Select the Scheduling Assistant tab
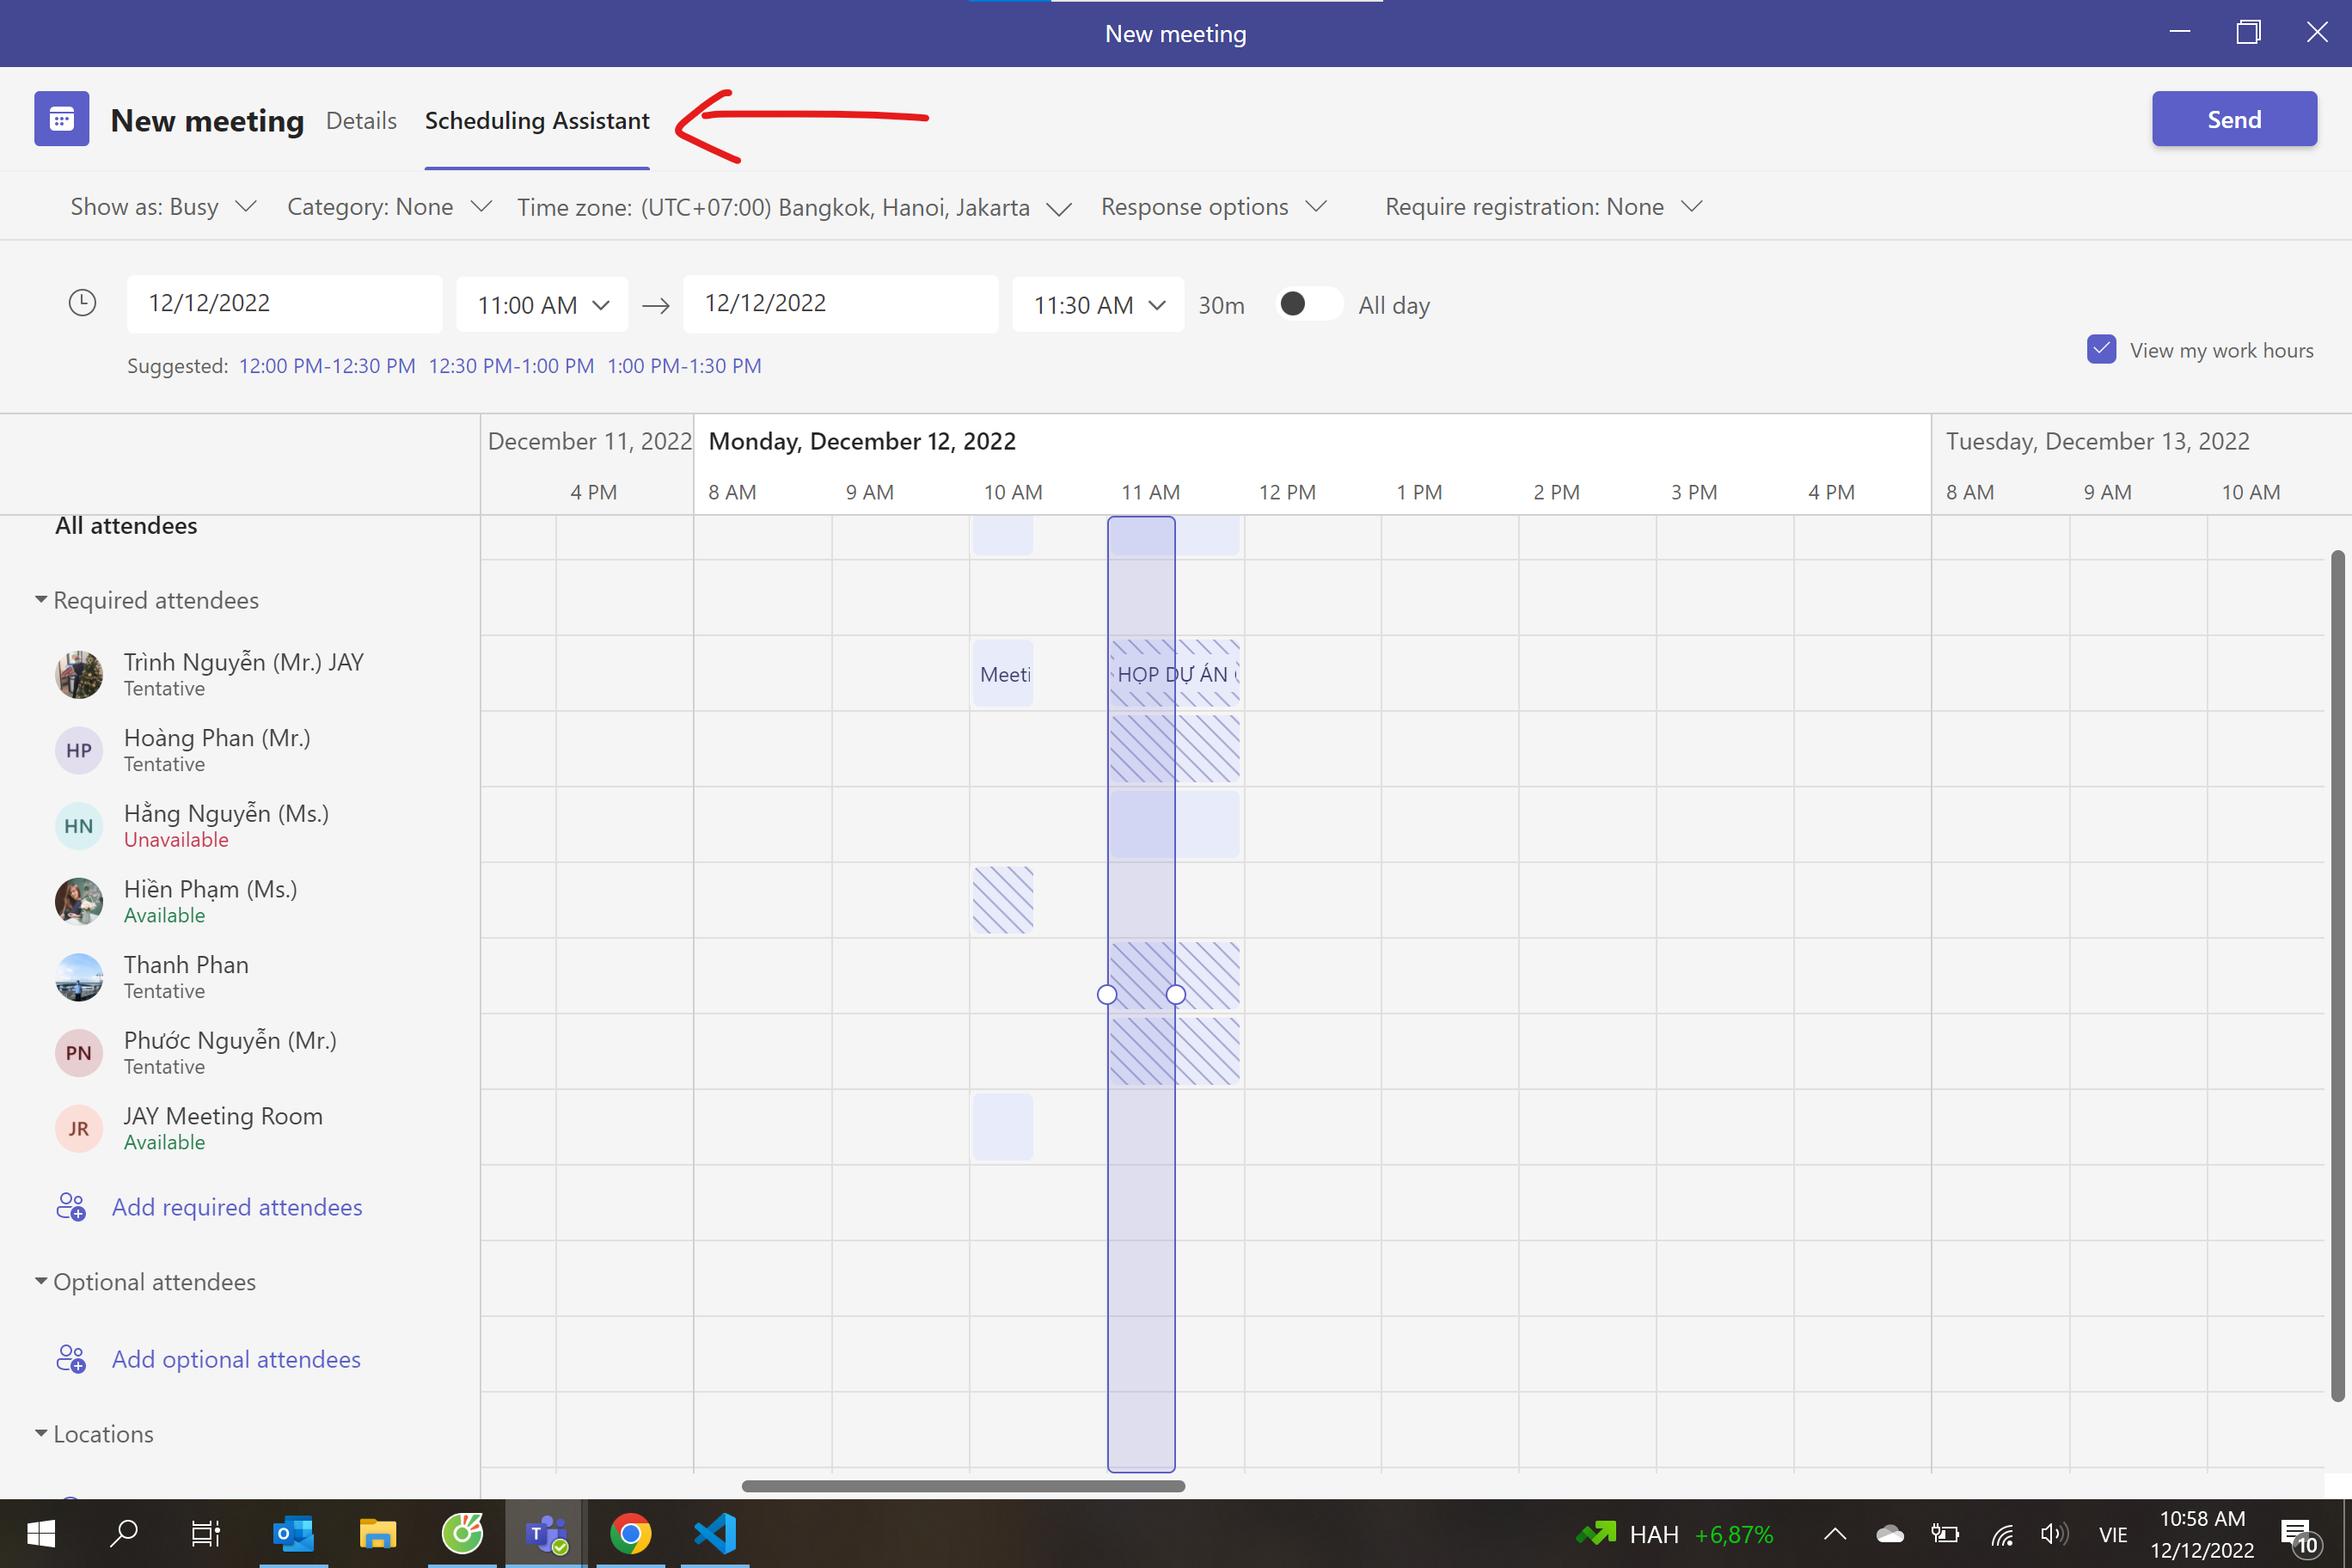This screenshot has height=1568, width=2352. pyautogui.click(x=537, y=121)
